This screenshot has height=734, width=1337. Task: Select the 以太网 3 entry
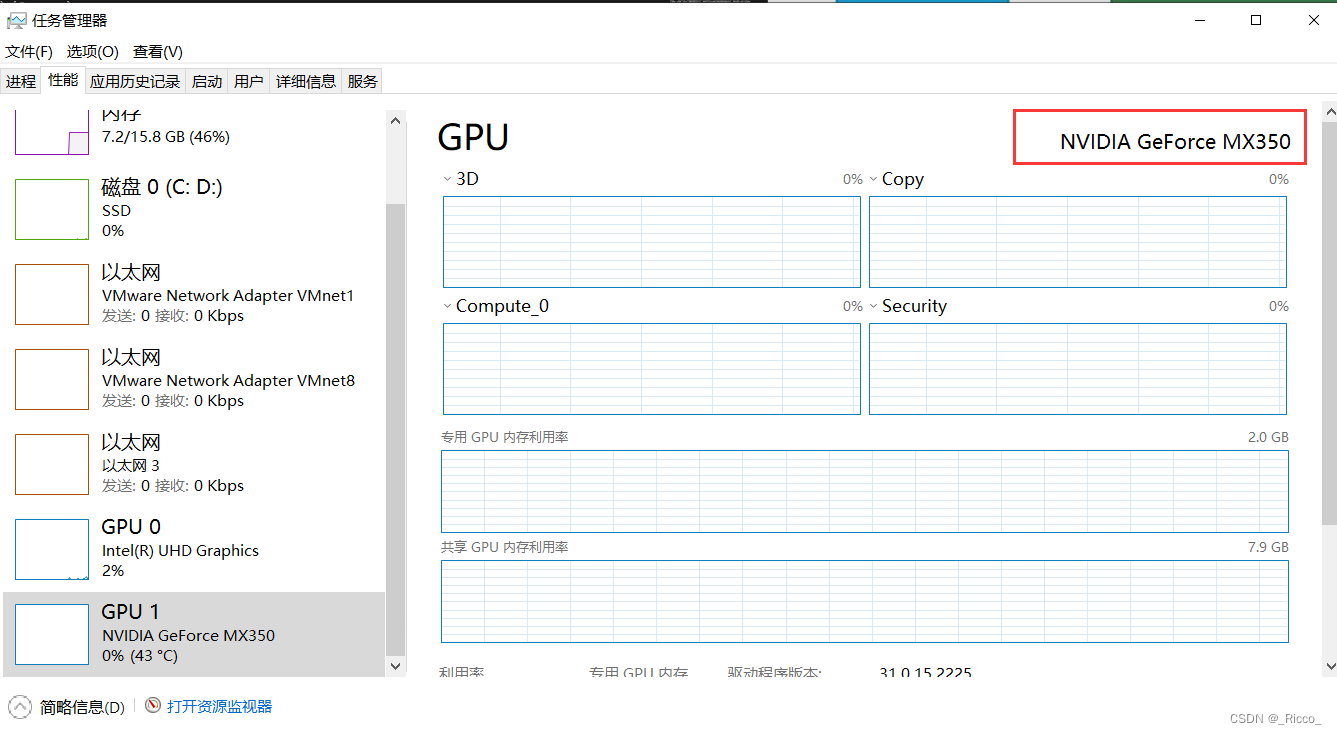[194, 464]
